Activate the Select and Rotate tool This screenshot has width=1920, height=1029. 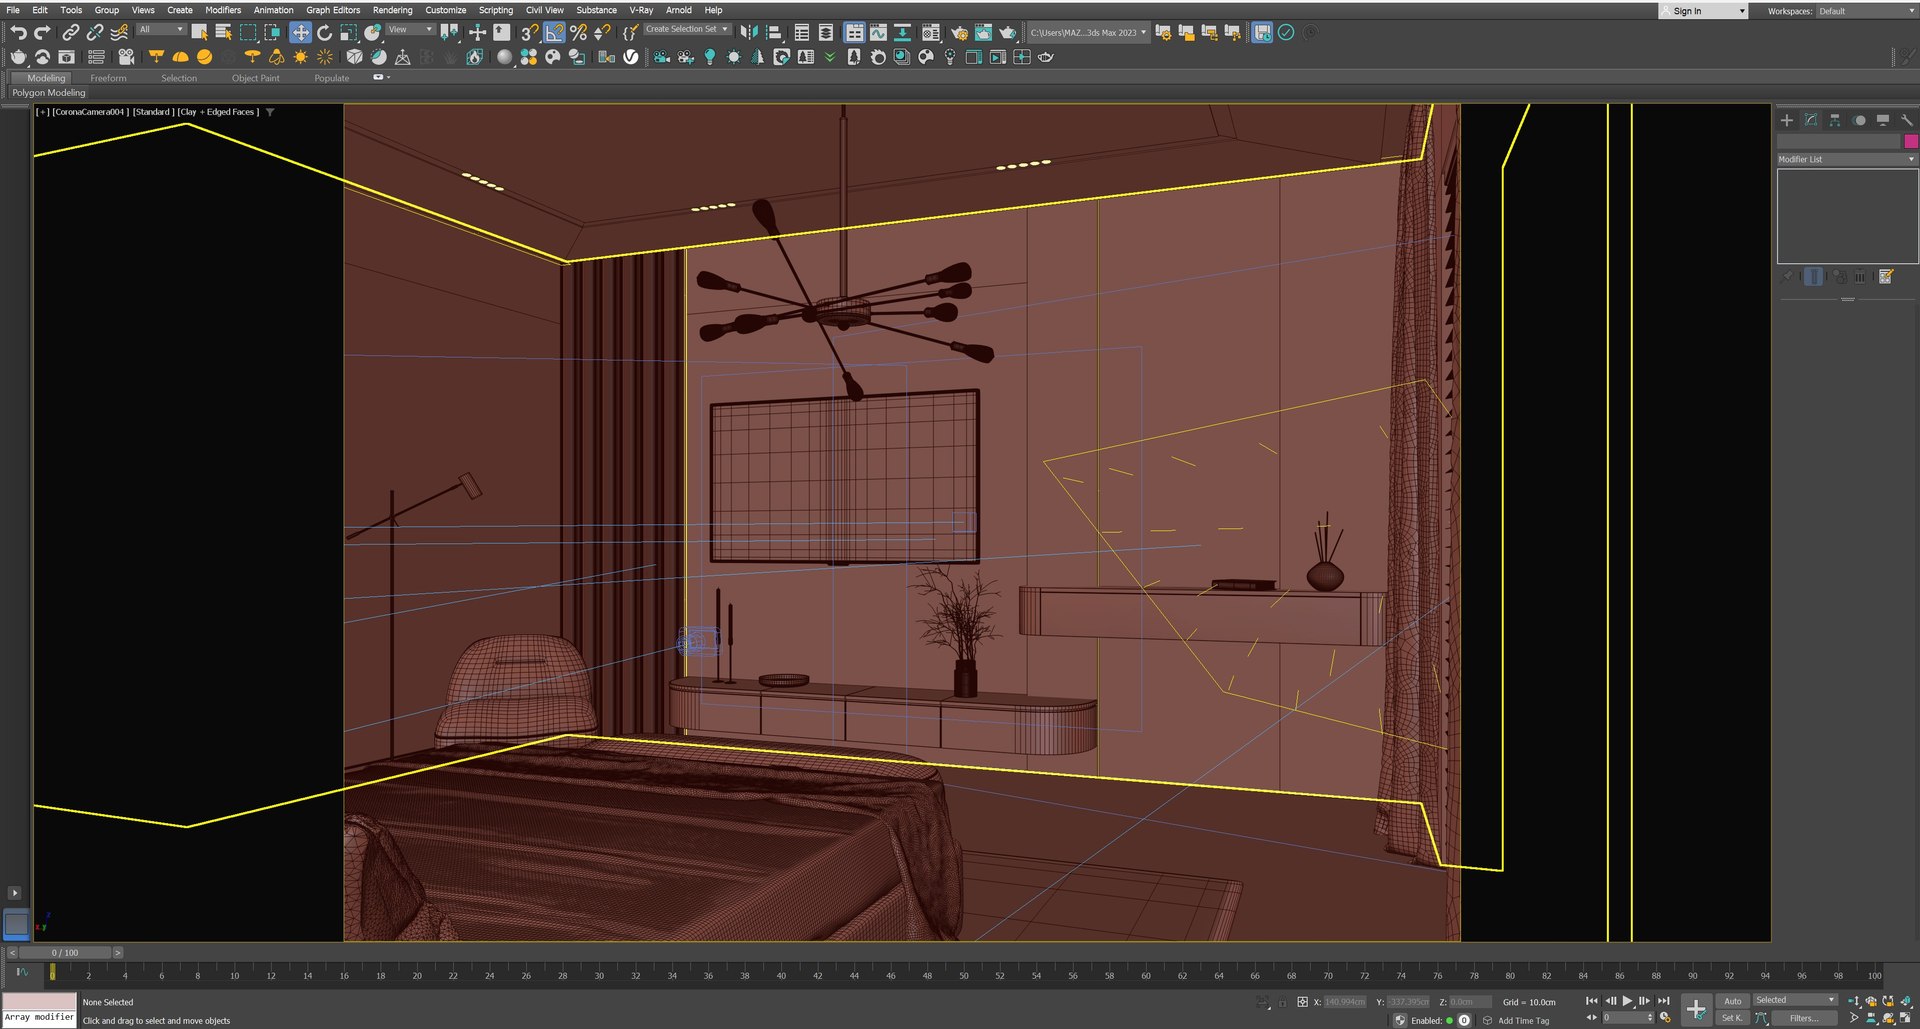tap(324, 33)
